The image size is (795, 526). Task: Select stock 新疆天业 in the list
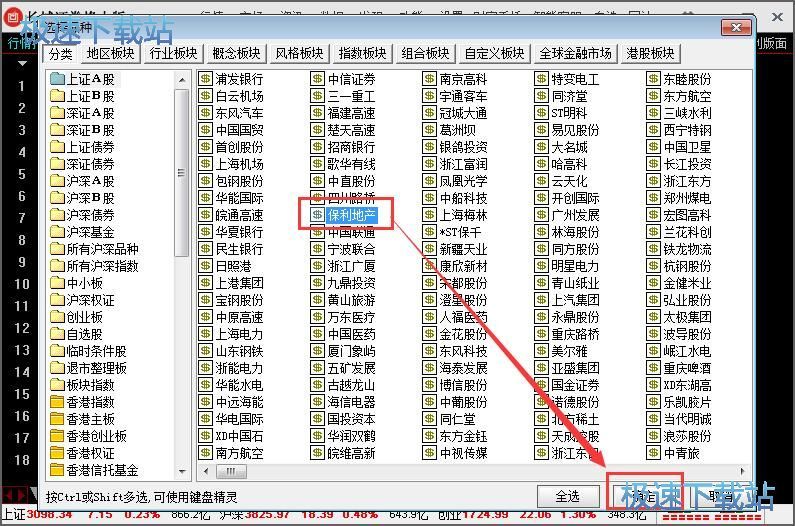click(x=455, y=249)
